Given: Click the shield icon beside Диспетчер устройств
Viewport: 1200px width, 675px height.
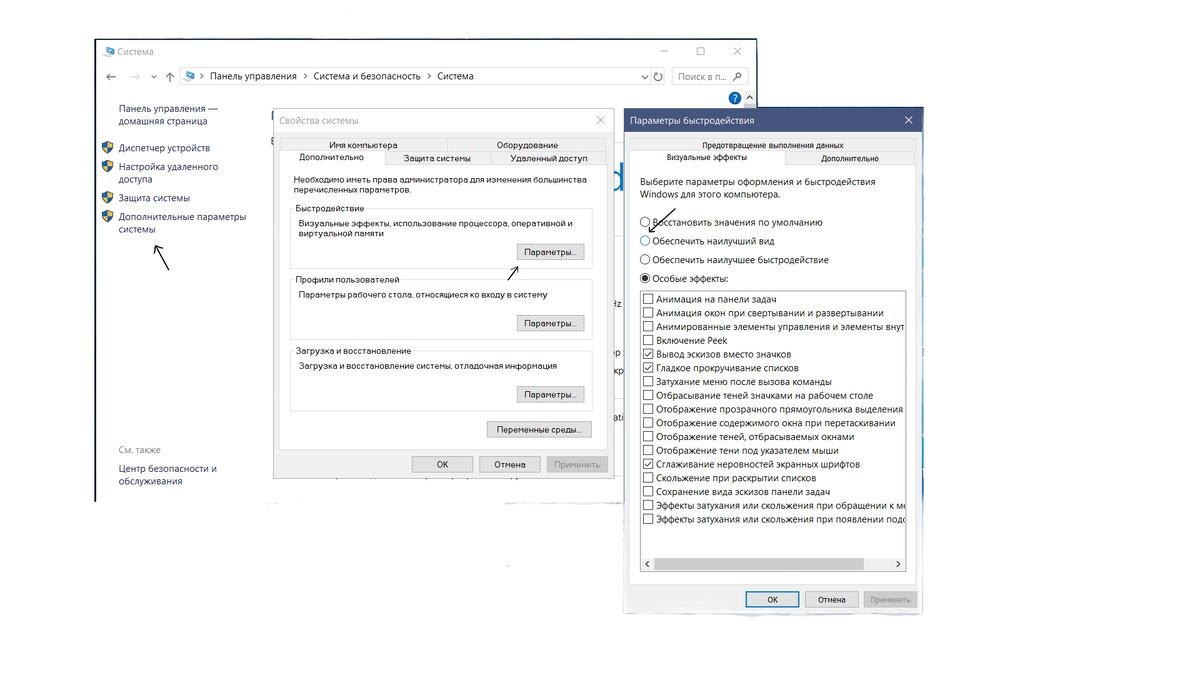Looking at the screenshot, I should tap(108, 147).
